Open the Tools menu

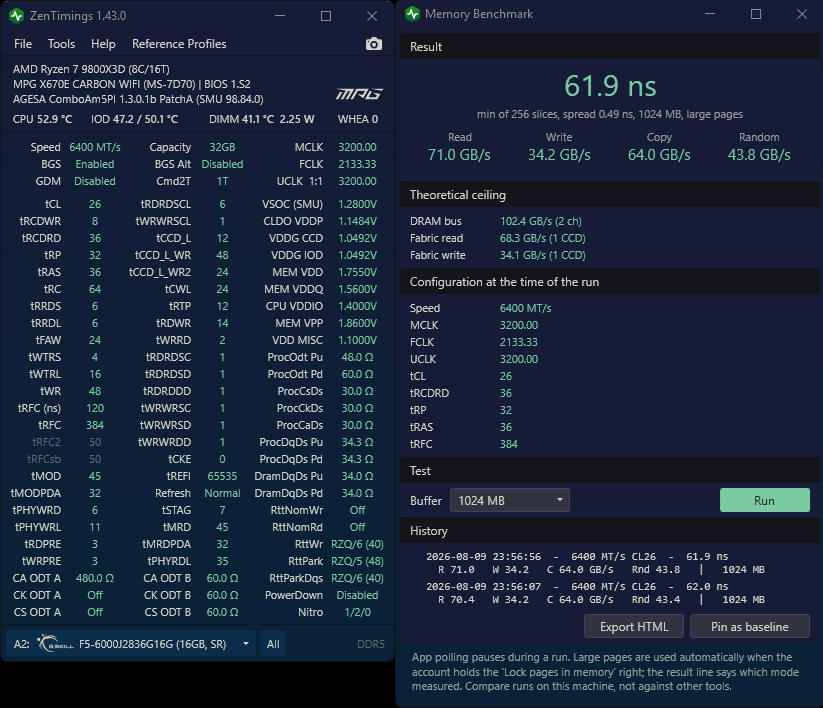(x=61, y=44)
